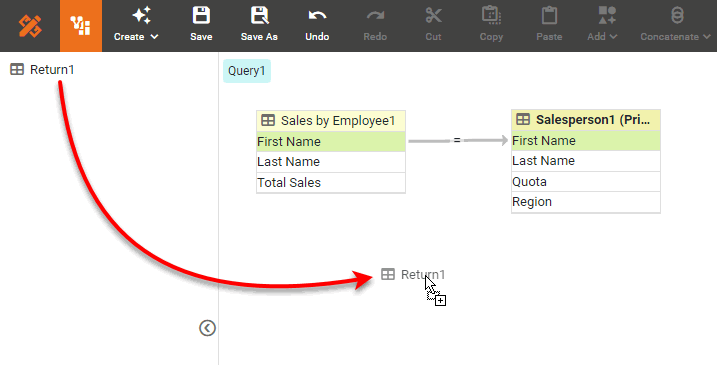This screenshot has height=365, width=717.
Task: Click the Paste clipboard icon
Action: 549,16
